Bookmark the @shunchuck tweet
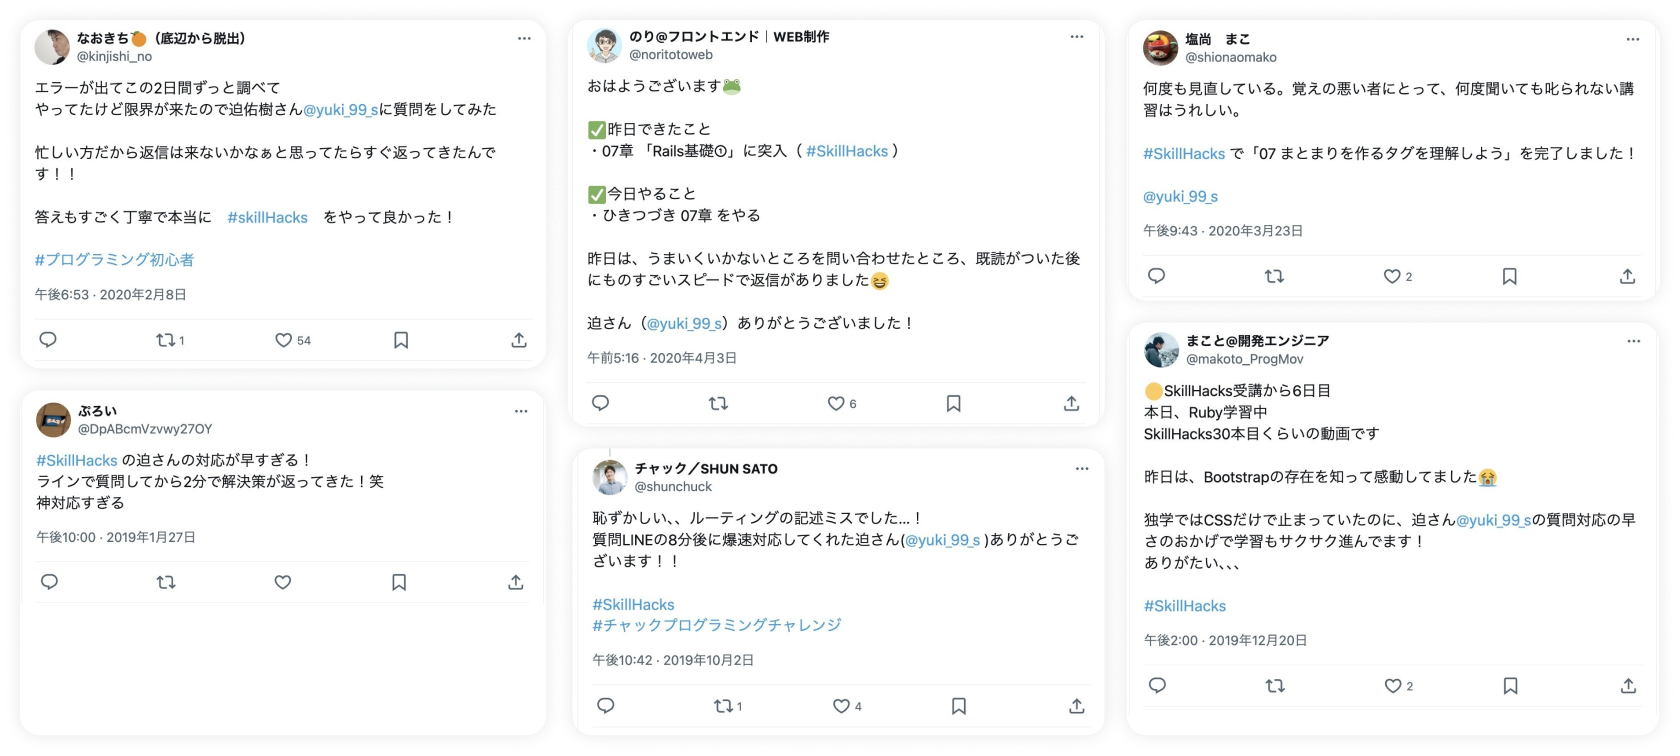1680x756 pixels. tap(959, 706)
